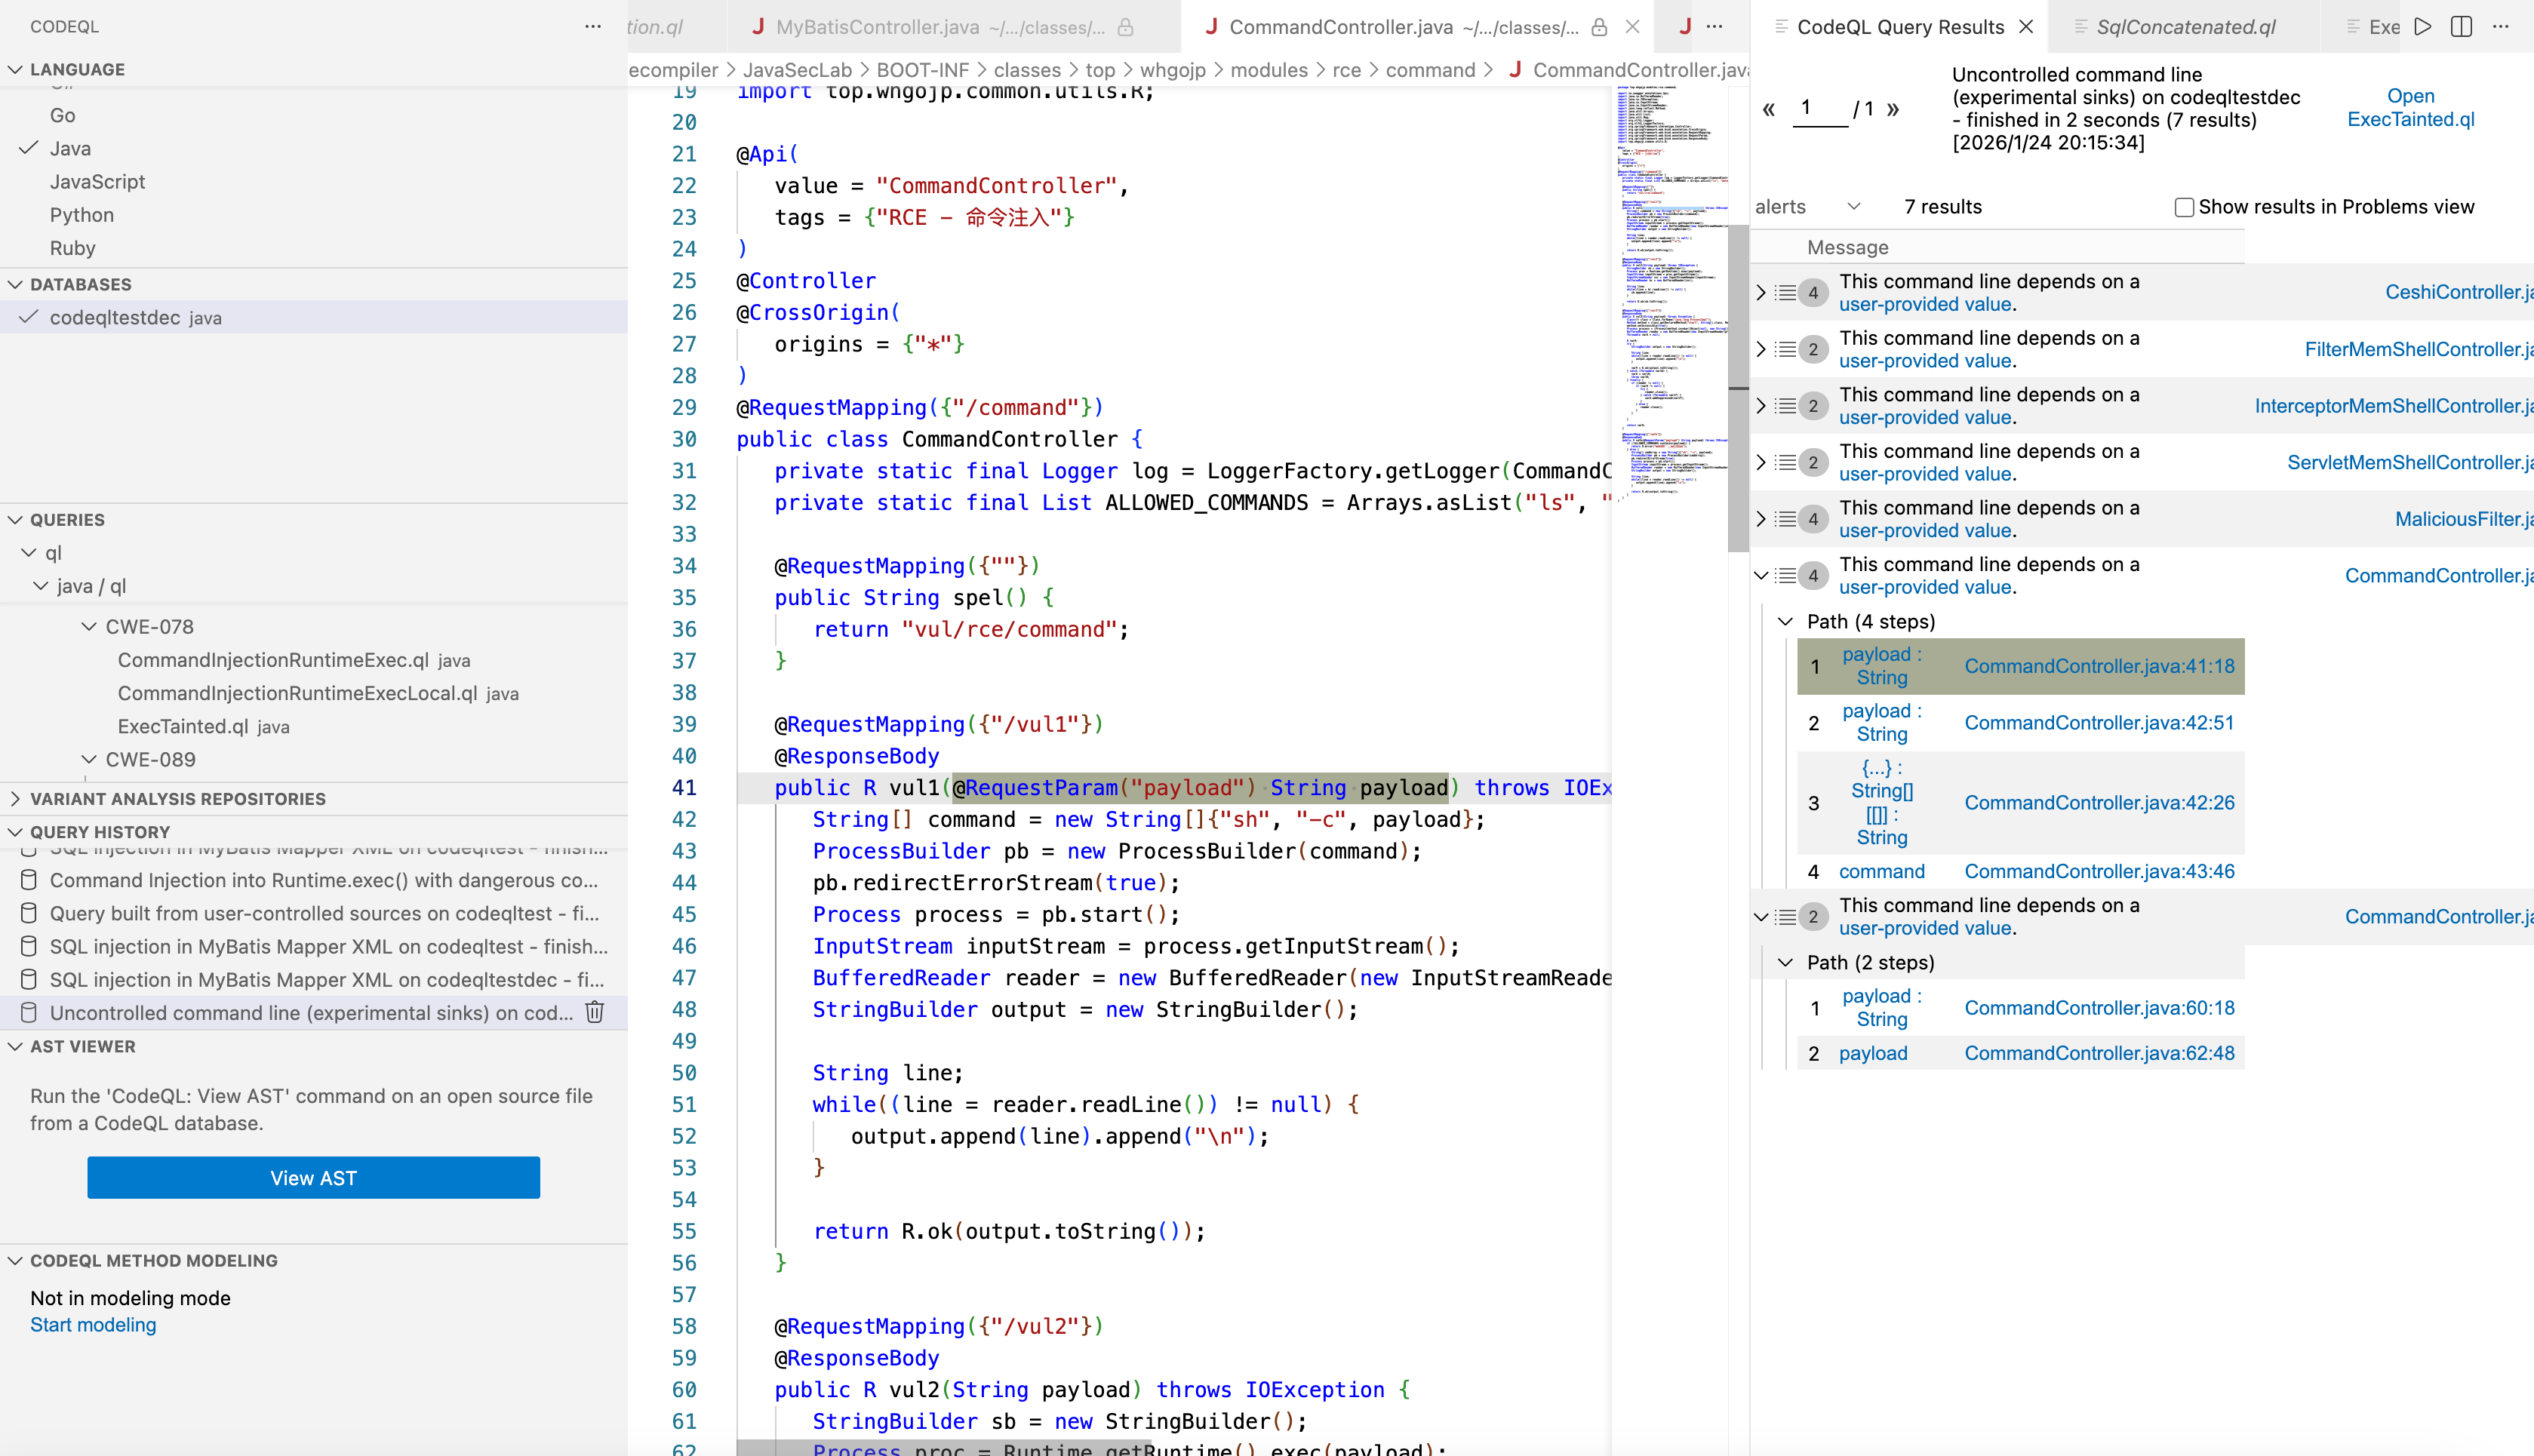Collapse the CWE-078 query folder
The width and height of the screenshot is (2534, 1456).
pyautogui.click(x=89, y=626)
